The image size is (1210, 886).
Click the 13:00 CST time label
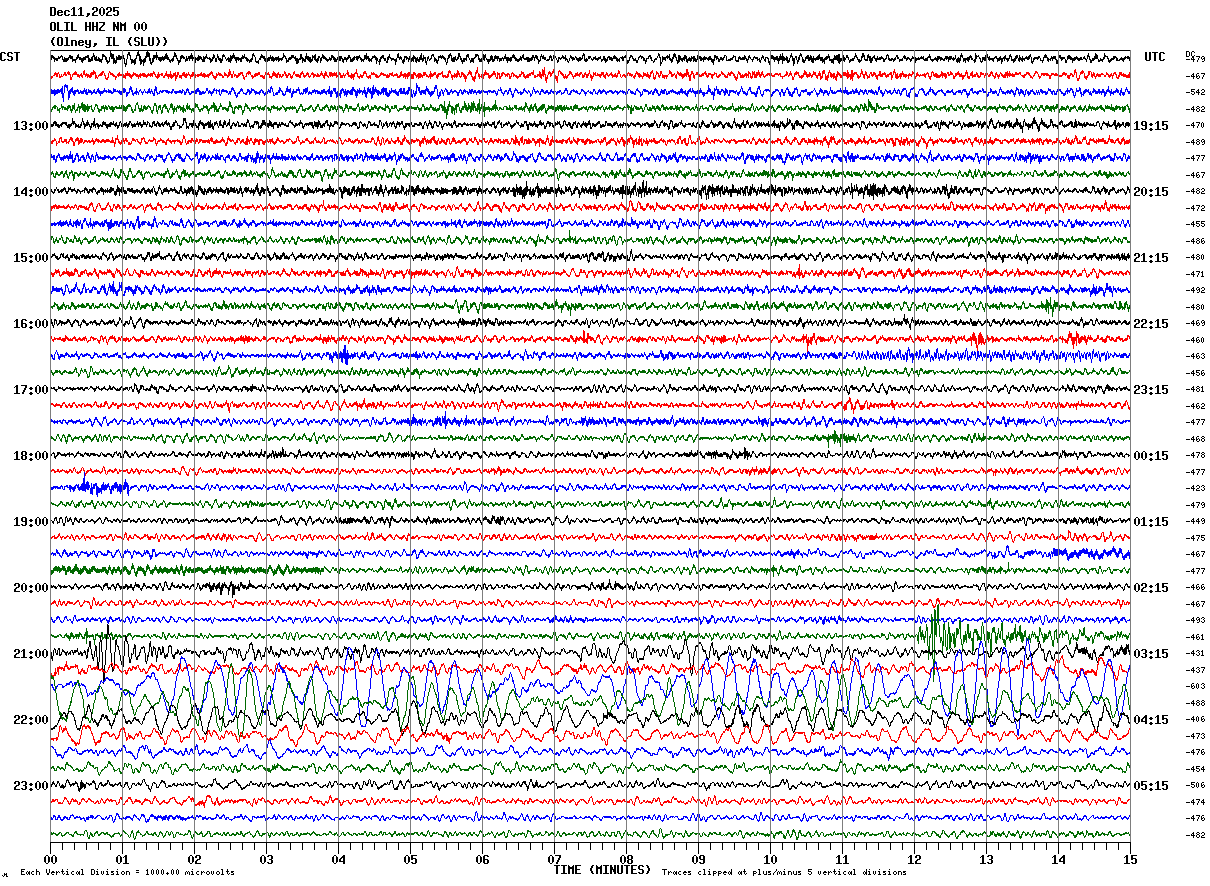pos(30,126)
